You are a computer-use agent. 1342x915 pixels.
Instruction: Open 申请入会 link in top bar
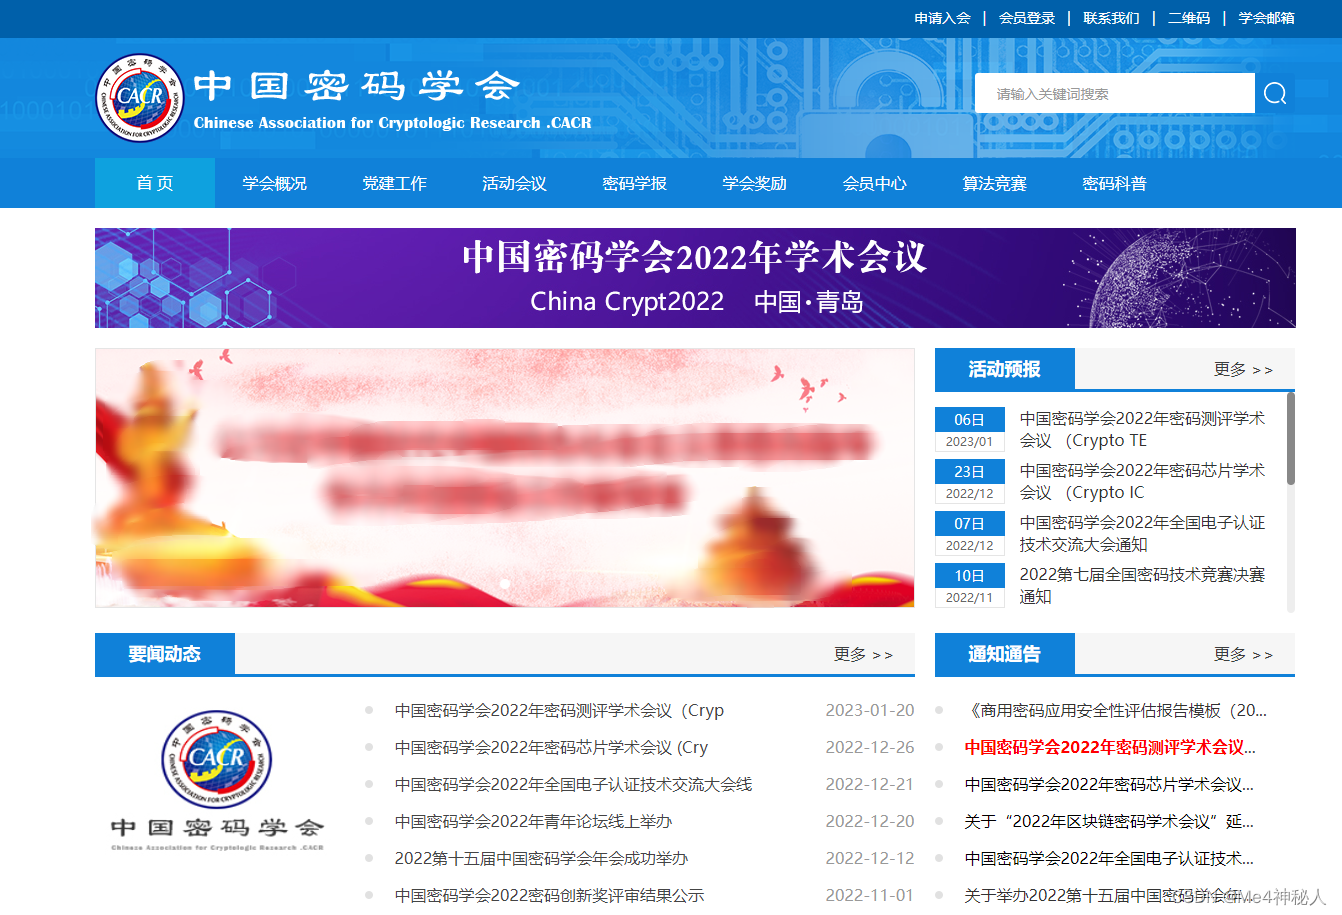(x=942, y=18)
